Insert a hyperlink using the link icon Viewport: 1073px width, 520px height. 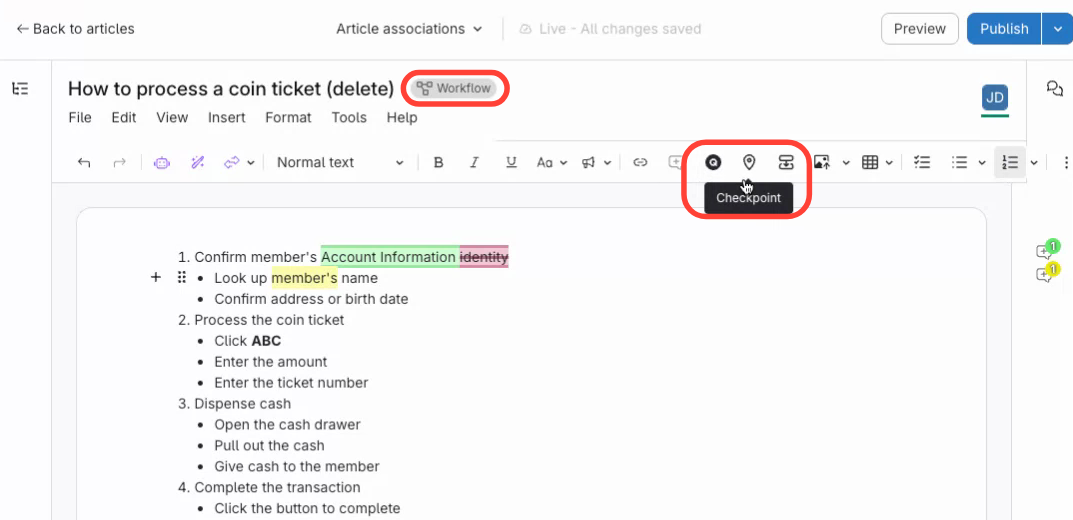click(641, 162)
